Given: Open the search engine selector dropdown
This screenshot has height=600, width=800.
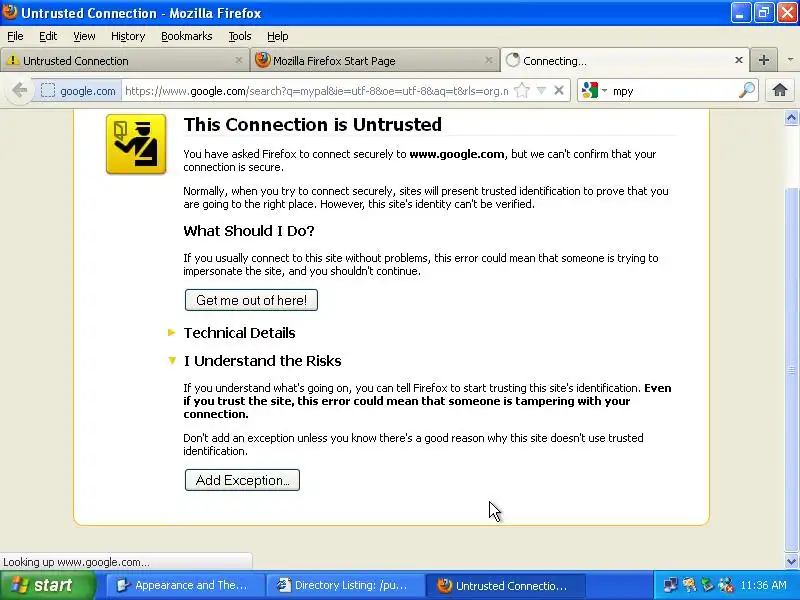Looking at the screenshot, I should coord(605,91).
